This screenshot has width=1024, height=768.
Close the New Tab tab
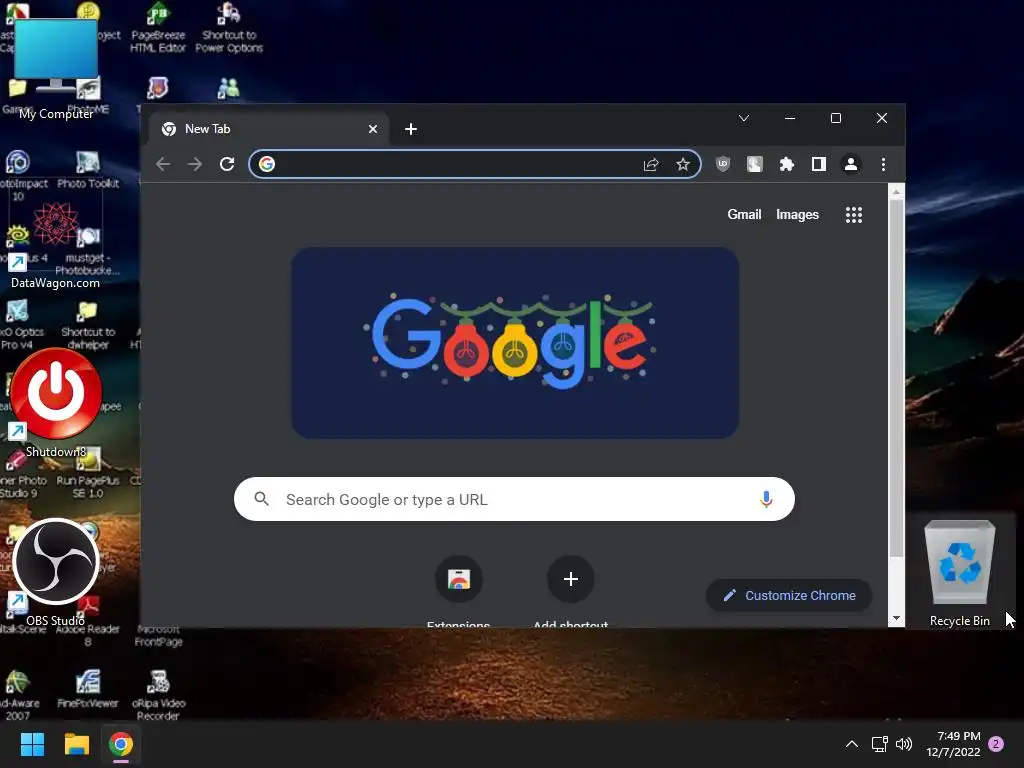[x=373, y=129]
